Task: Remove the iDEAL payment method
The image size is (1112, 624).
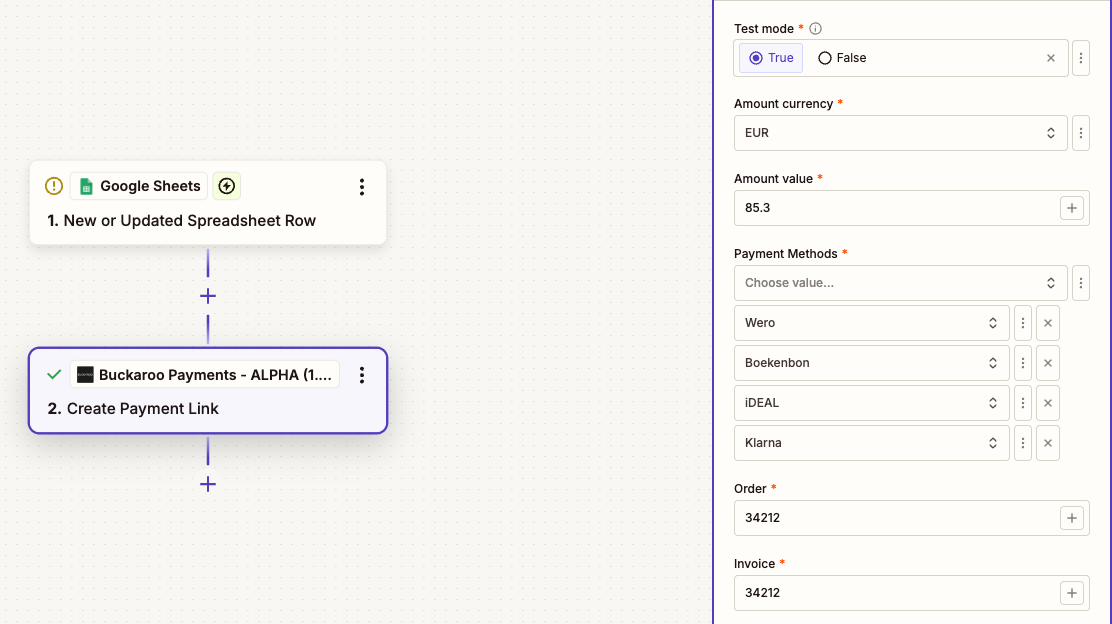Action: [x=1047, y=403]
